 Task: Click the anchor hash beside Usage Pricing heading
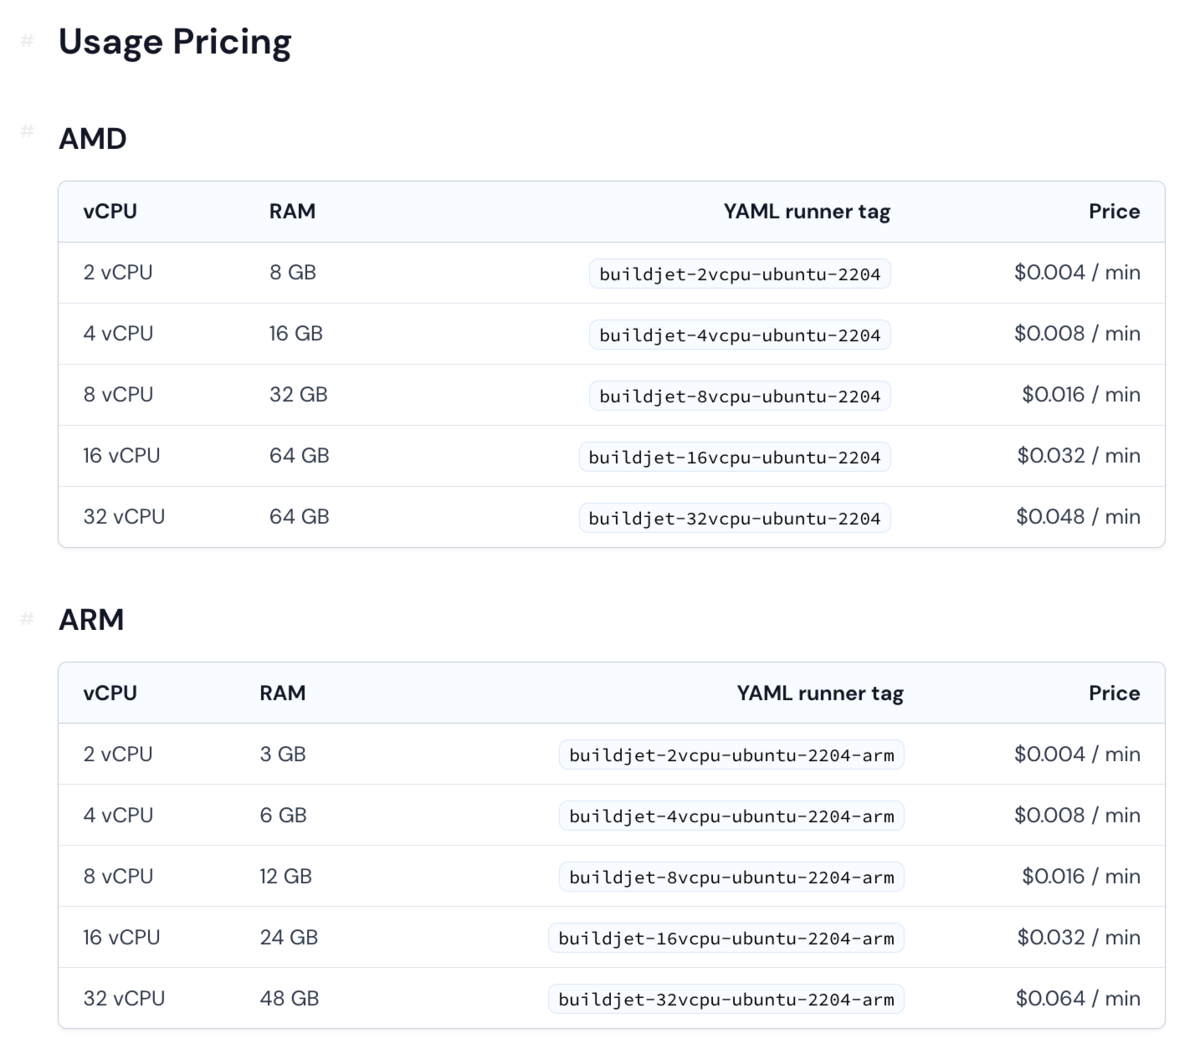point(28,40)
